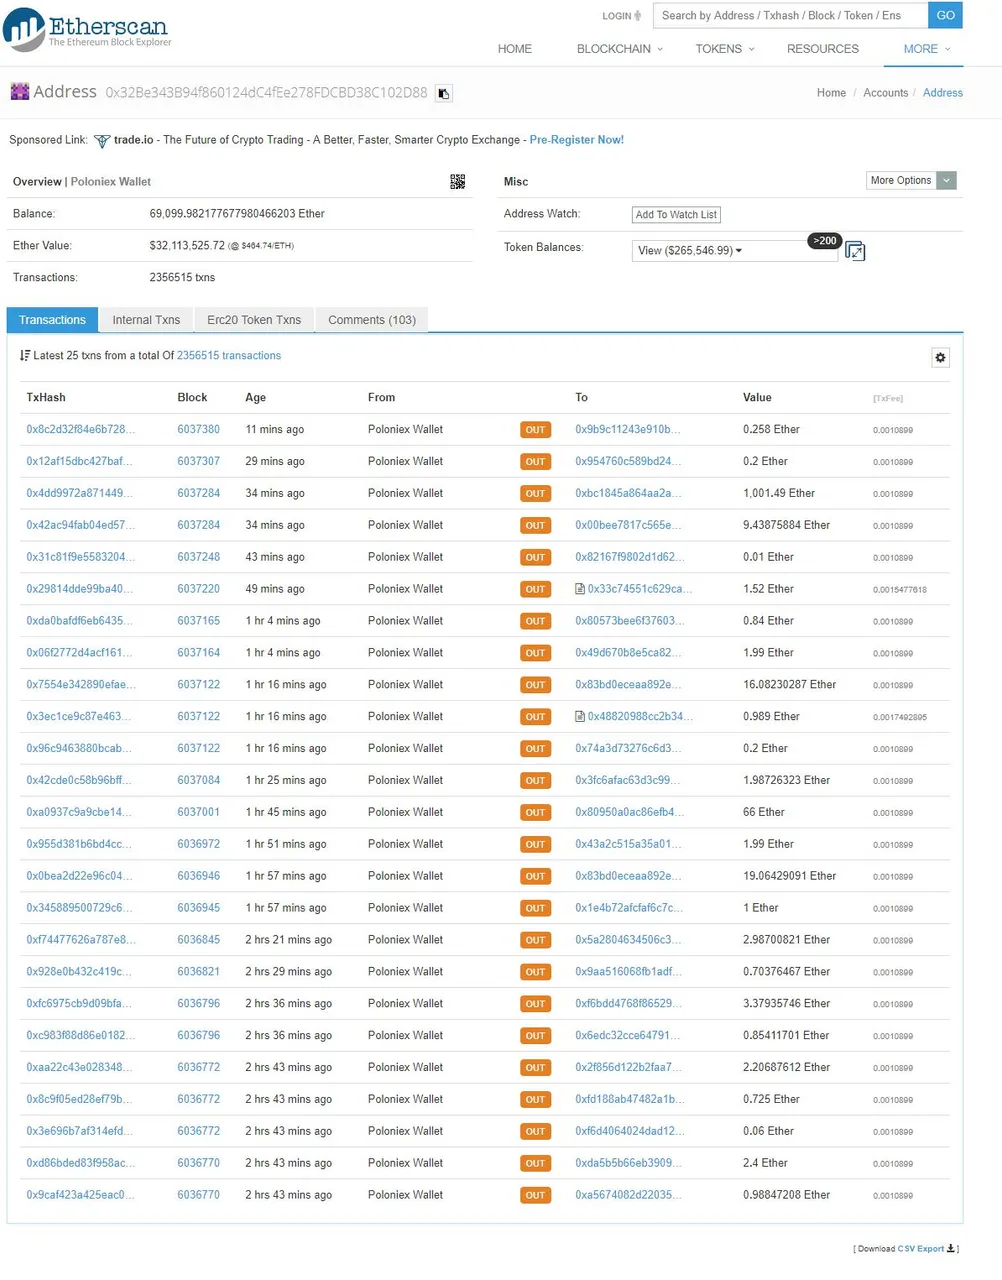Open the Pre-Register Now! link
The image size is (1002, 1280).
click(x=577, y=140)
